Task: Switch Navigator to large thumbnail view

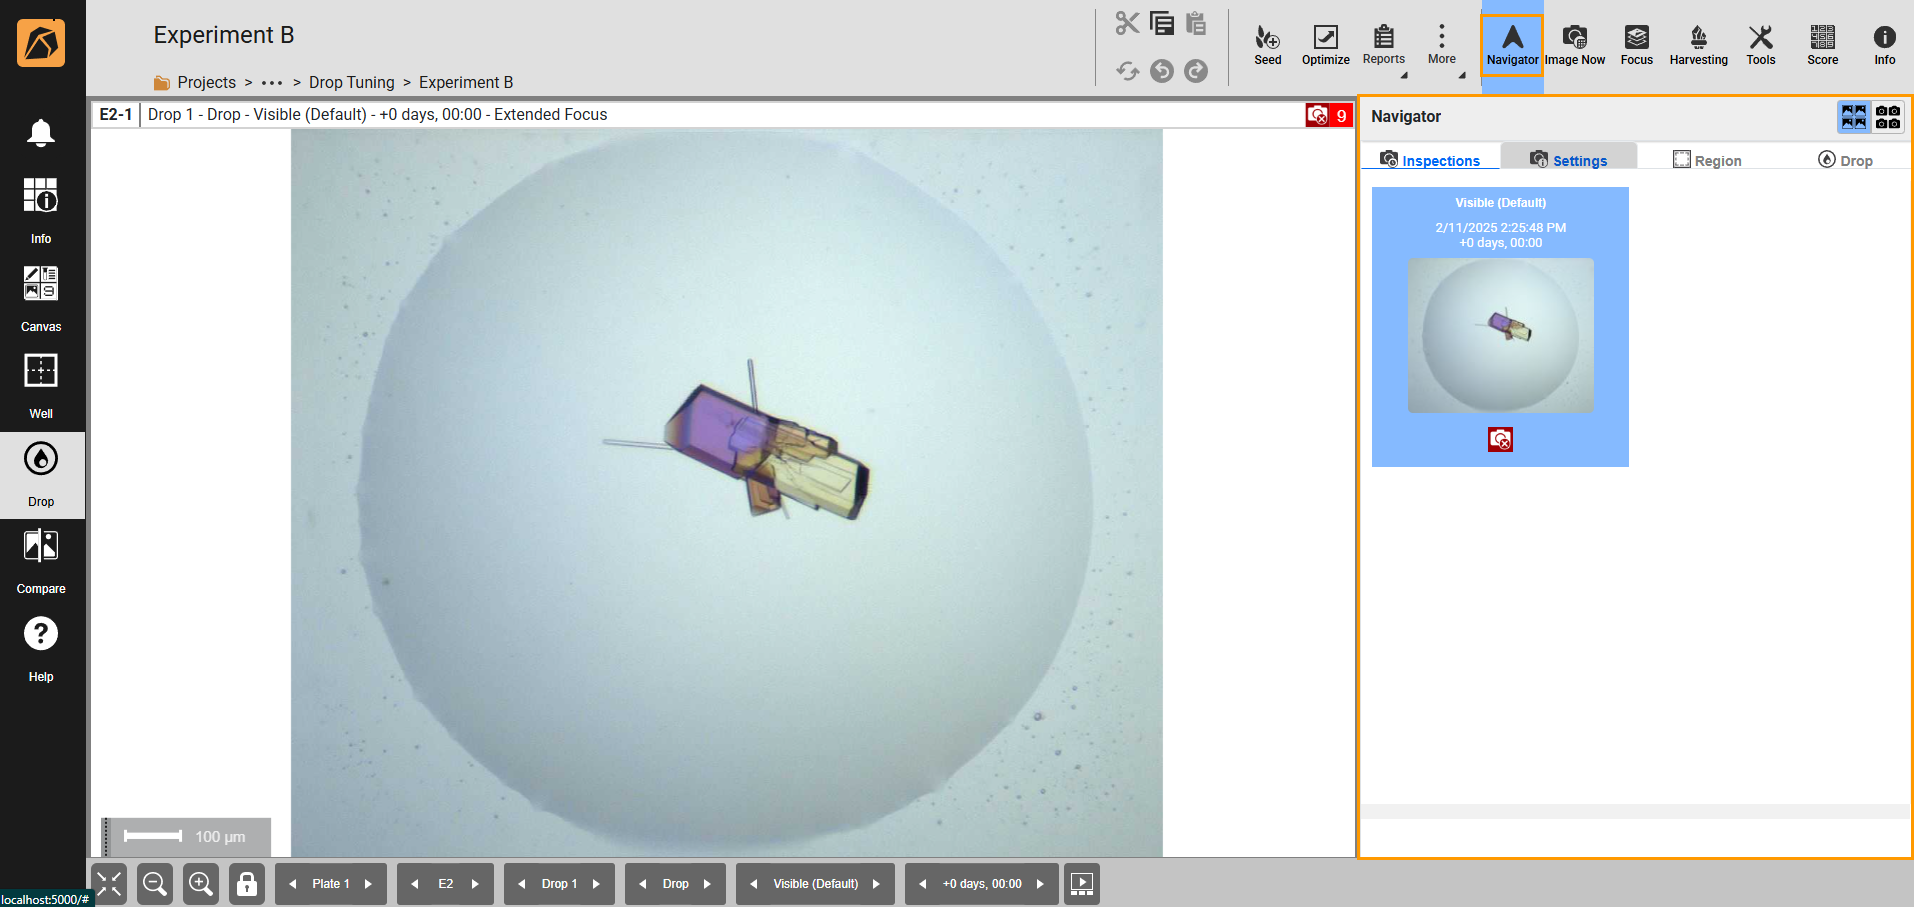Action: pyautogui.click(x=1853, y=117)
